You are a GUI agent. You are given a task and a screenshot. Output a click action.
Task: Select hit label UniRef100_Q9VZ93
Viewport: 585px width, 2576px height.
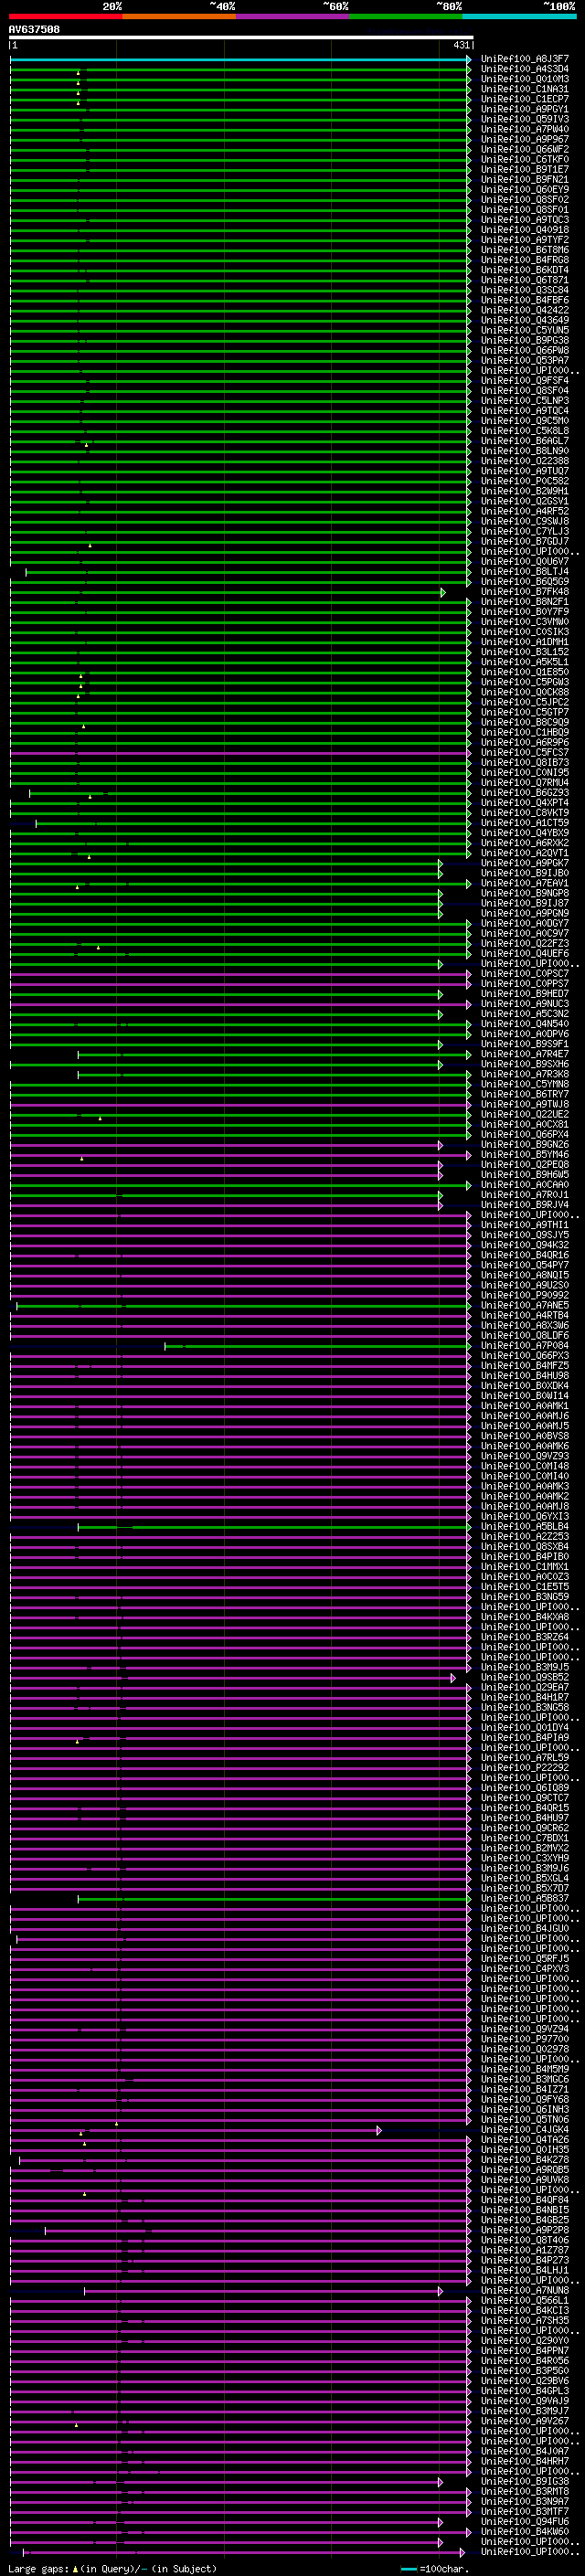point(525,1456)
